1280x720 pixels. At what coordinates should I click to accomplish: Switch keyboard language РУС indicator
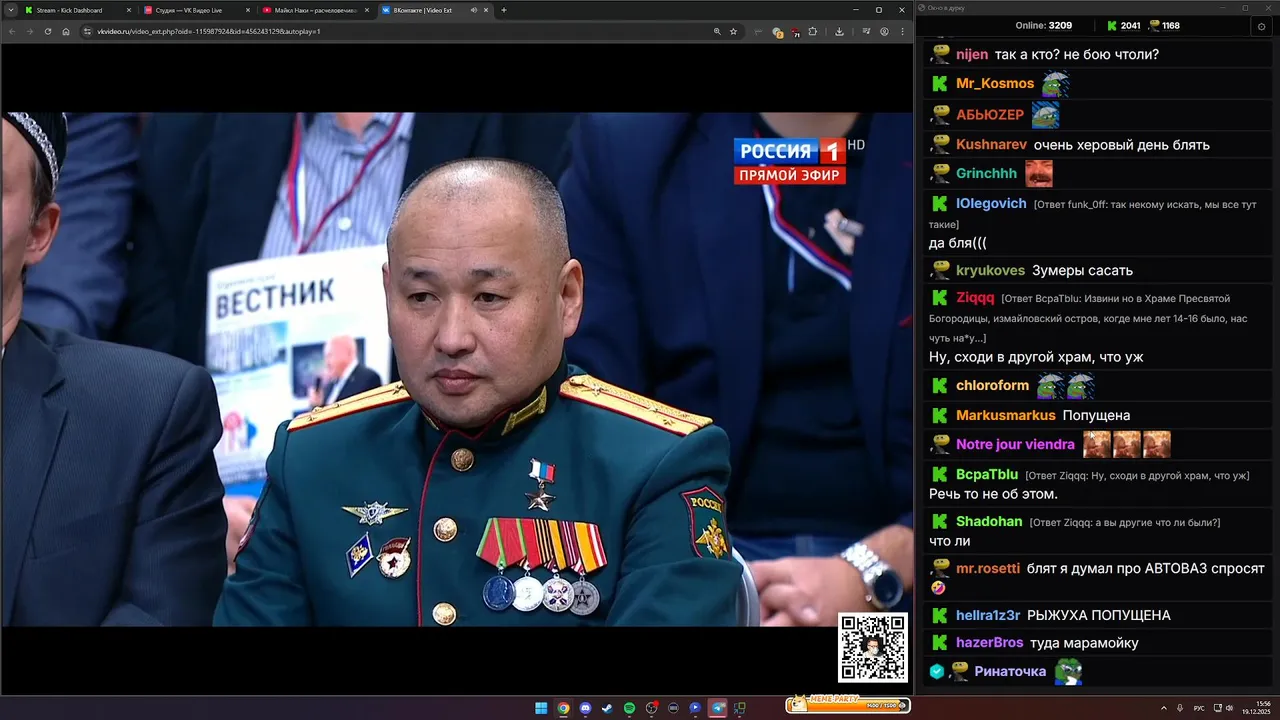click(x=1199, y=708)
